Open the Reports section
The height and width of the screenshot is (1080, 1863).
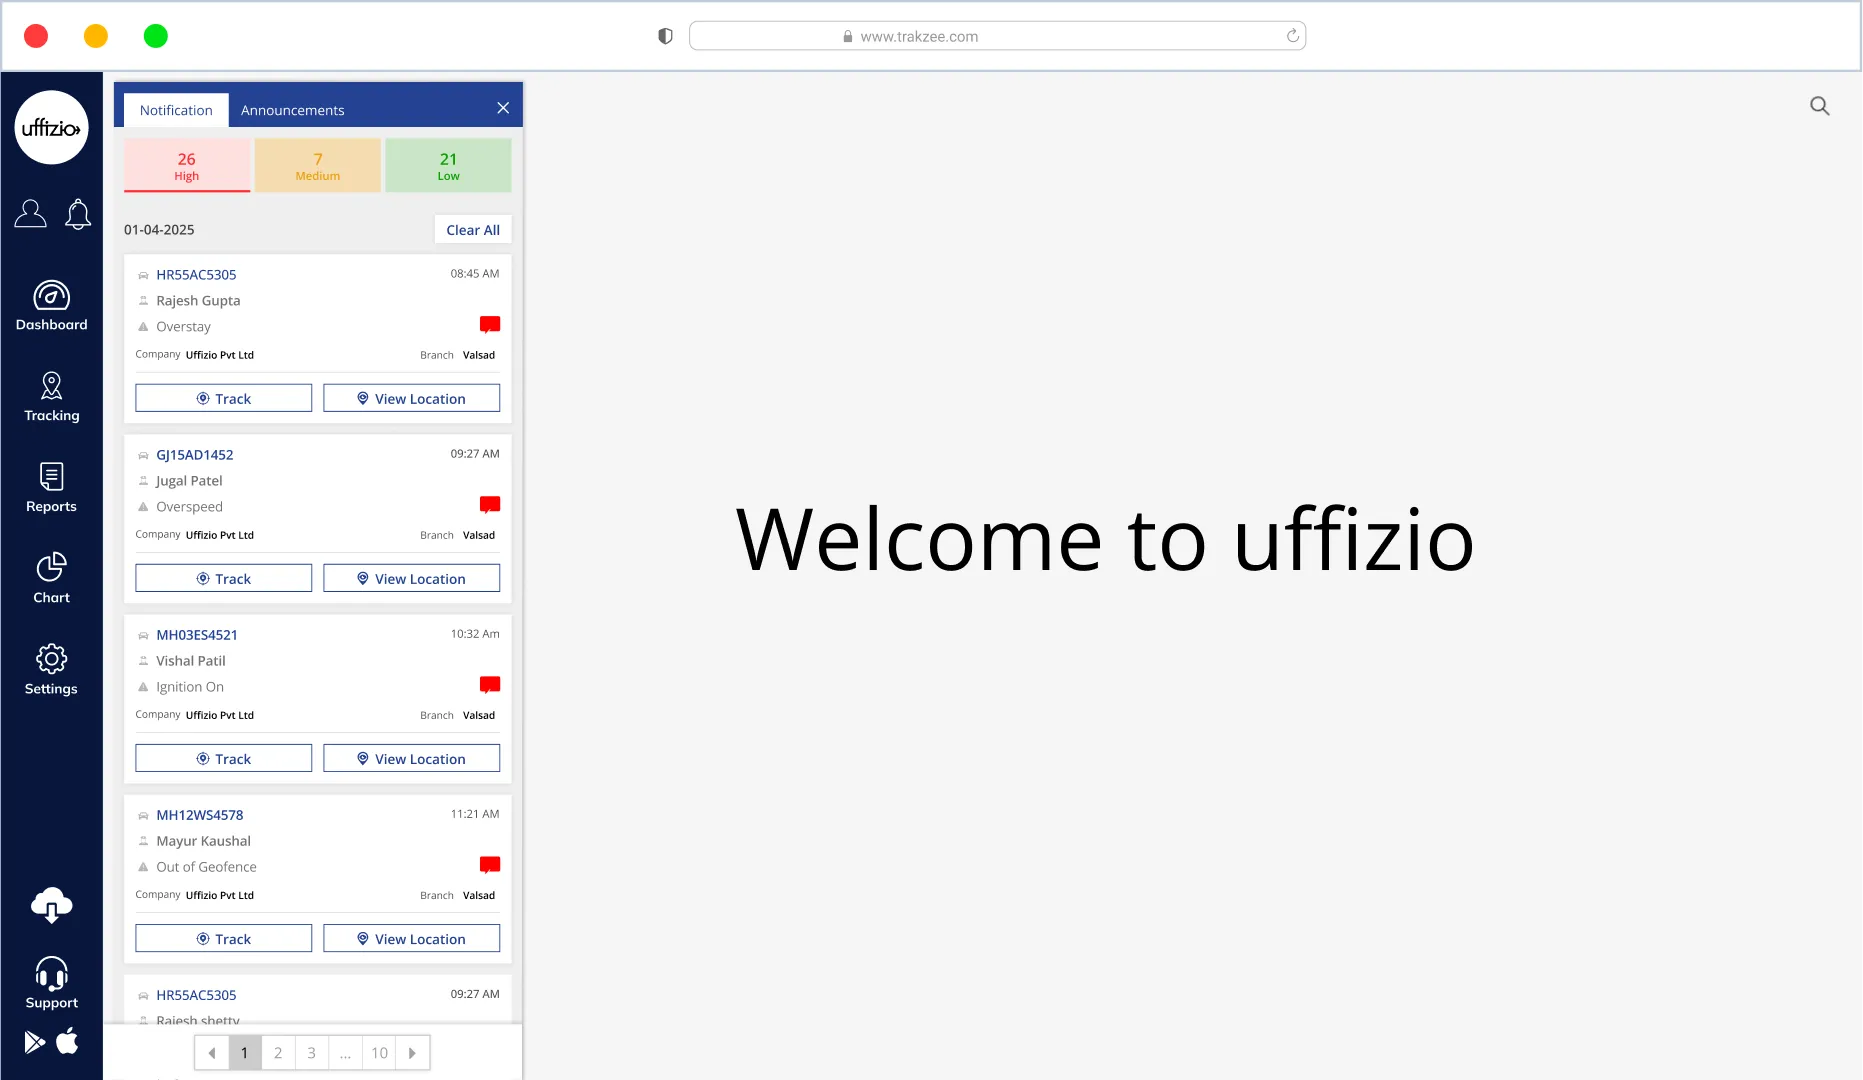[51, 488]
